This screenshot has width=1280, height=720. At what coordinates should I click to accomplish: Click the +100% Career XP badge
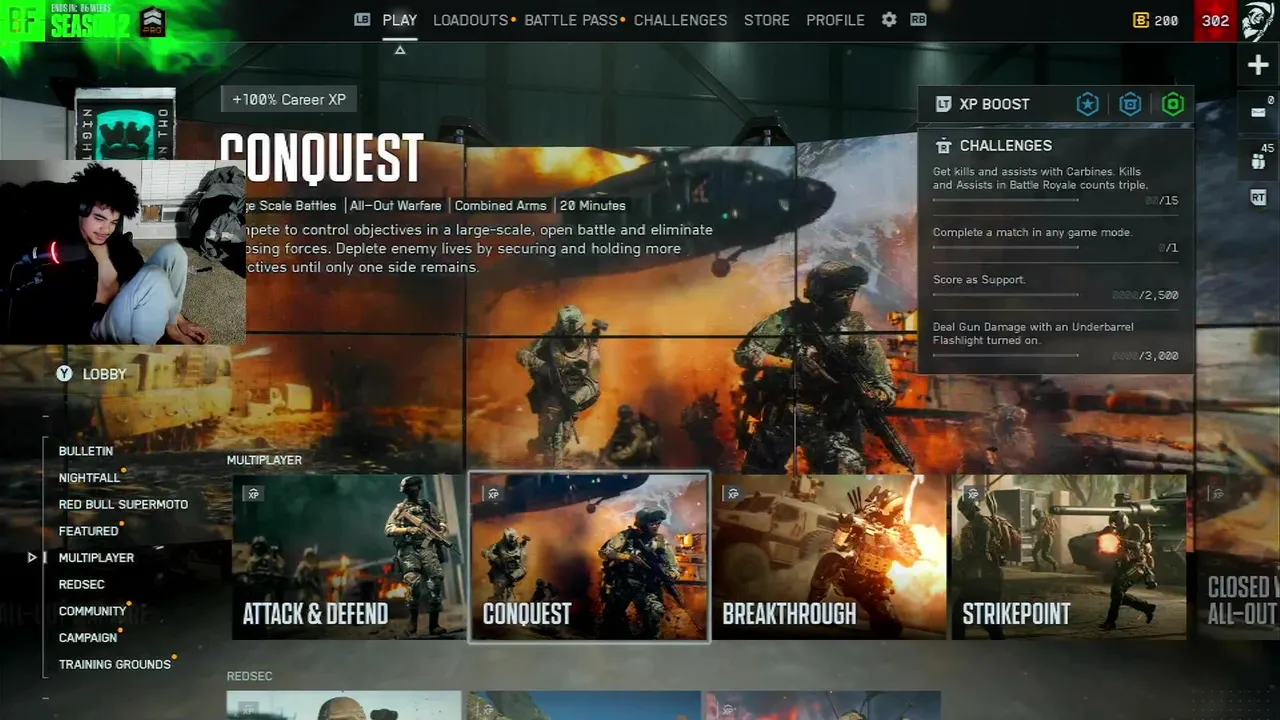pos(289,100)
